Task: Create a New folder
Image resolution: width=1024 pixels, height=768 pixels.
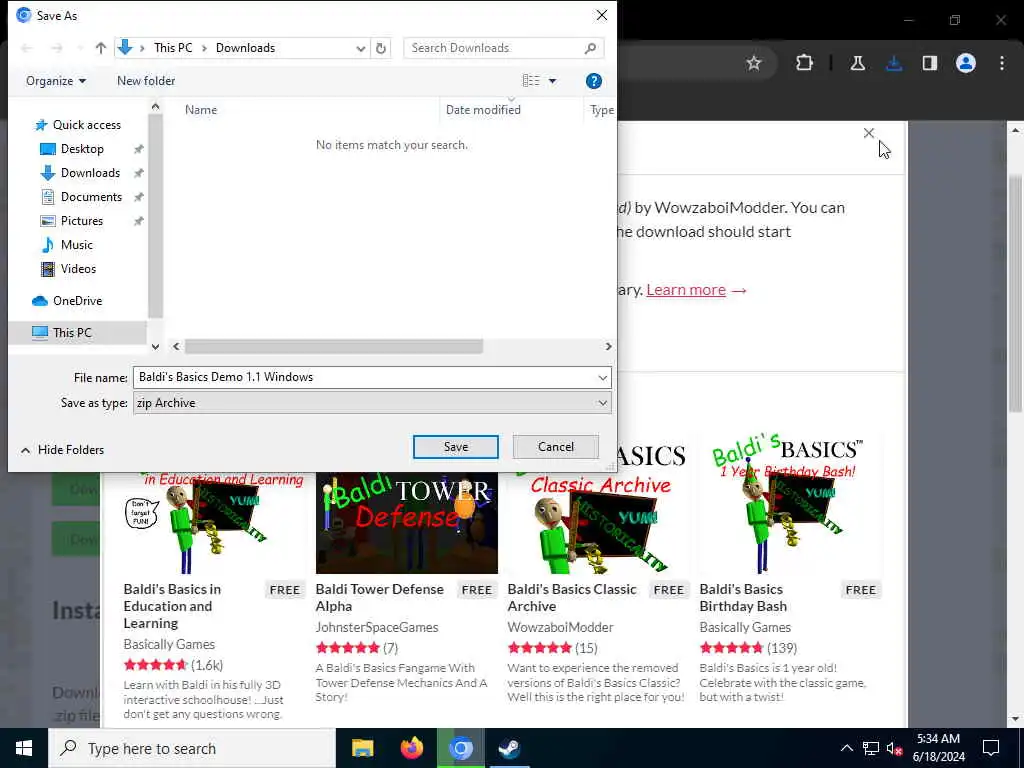Action: [x=146, y=81]
